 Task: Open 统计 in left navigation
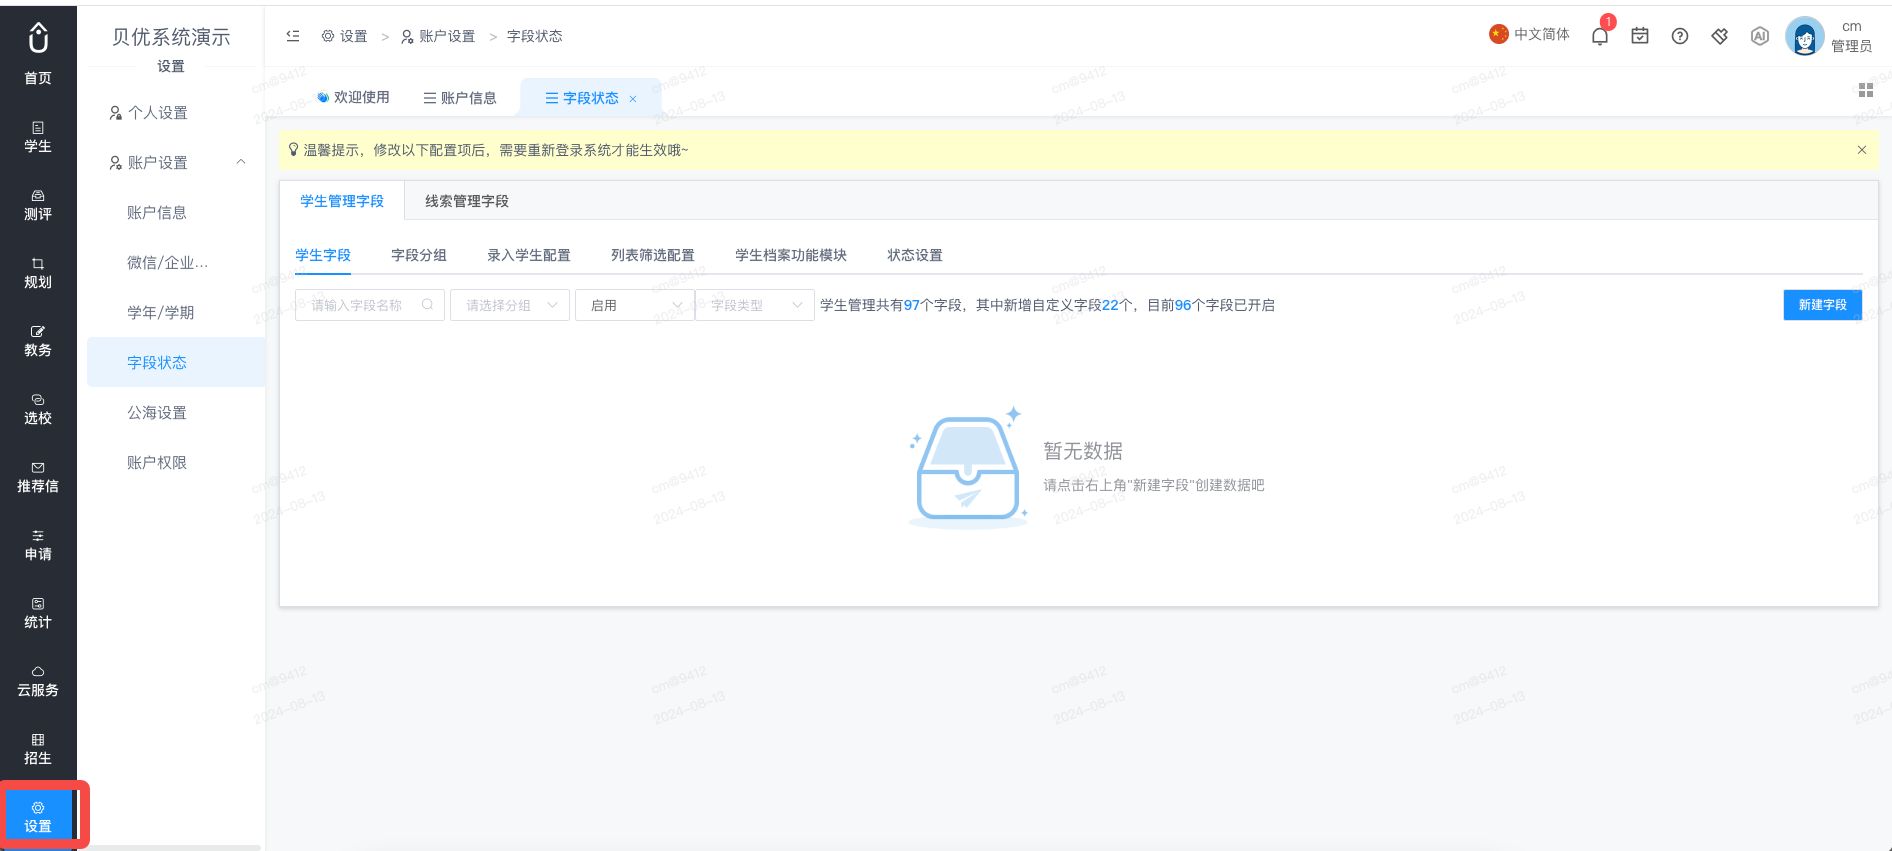click(x=38, y=613)
